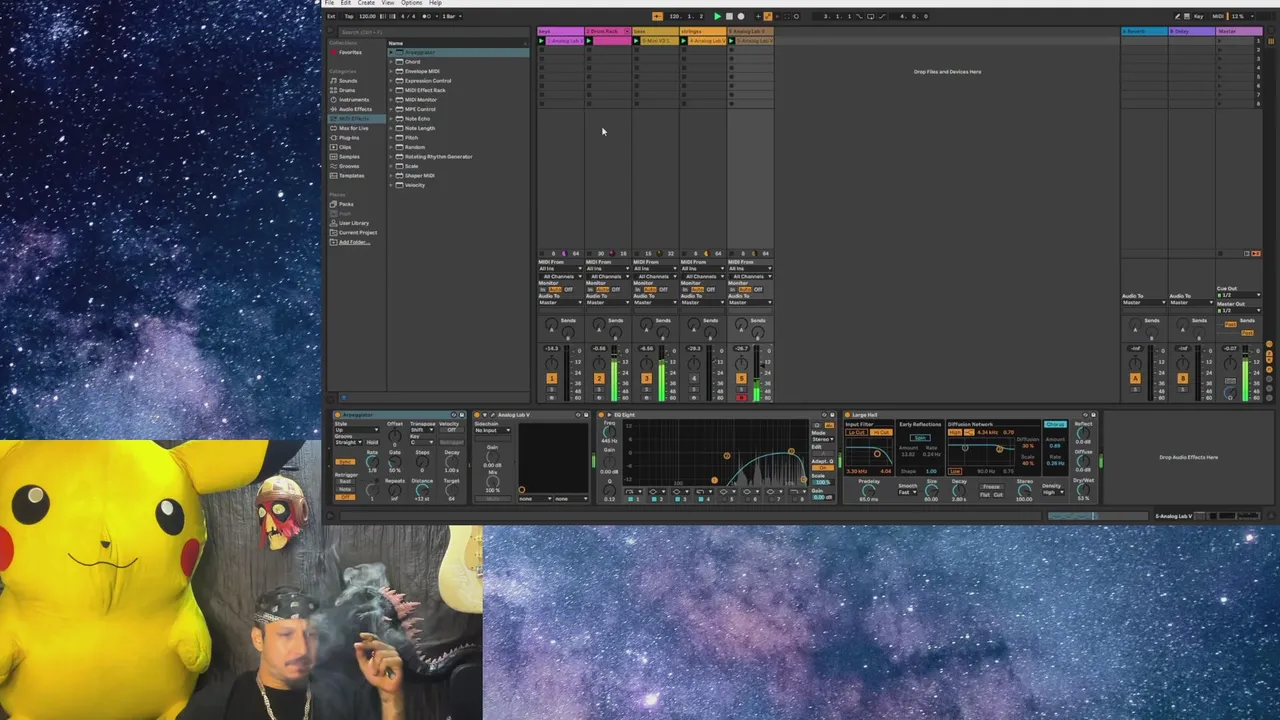1280x720 pixels.
Task: Toggle Arpeggiator Sync button
Action: 346,461
